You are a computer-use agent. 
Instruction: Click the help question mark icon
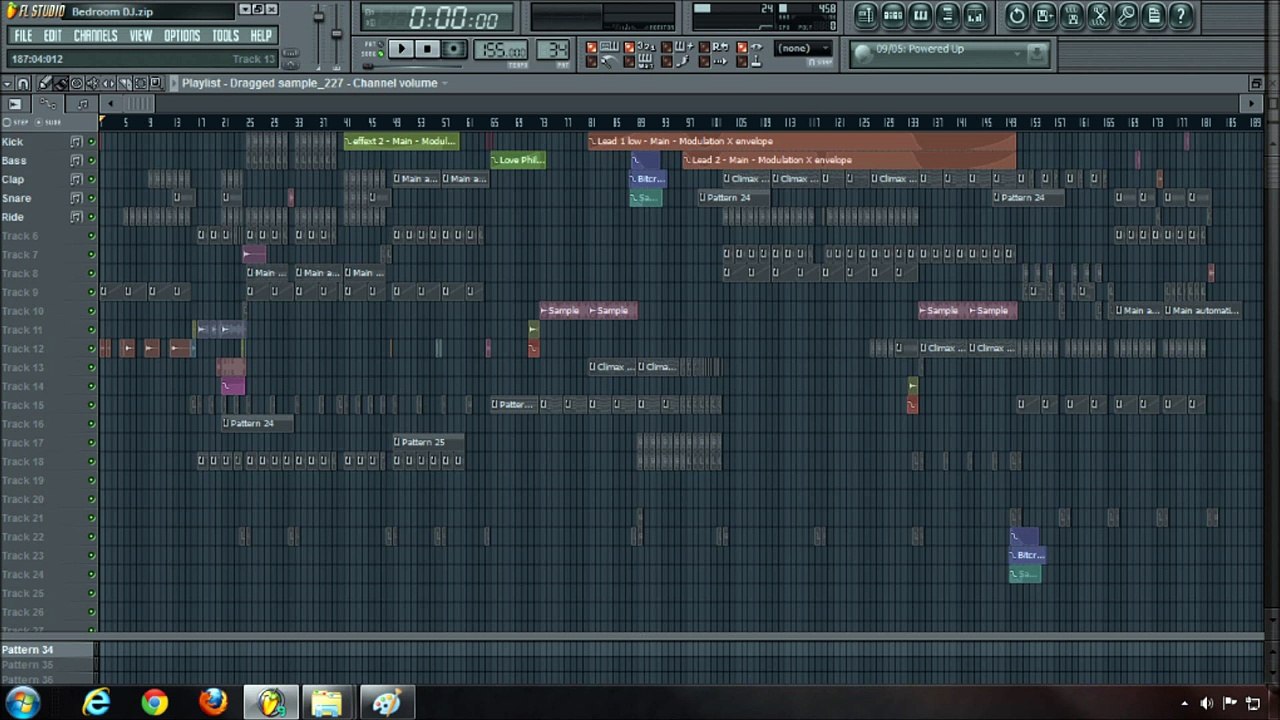(1180, 16)
